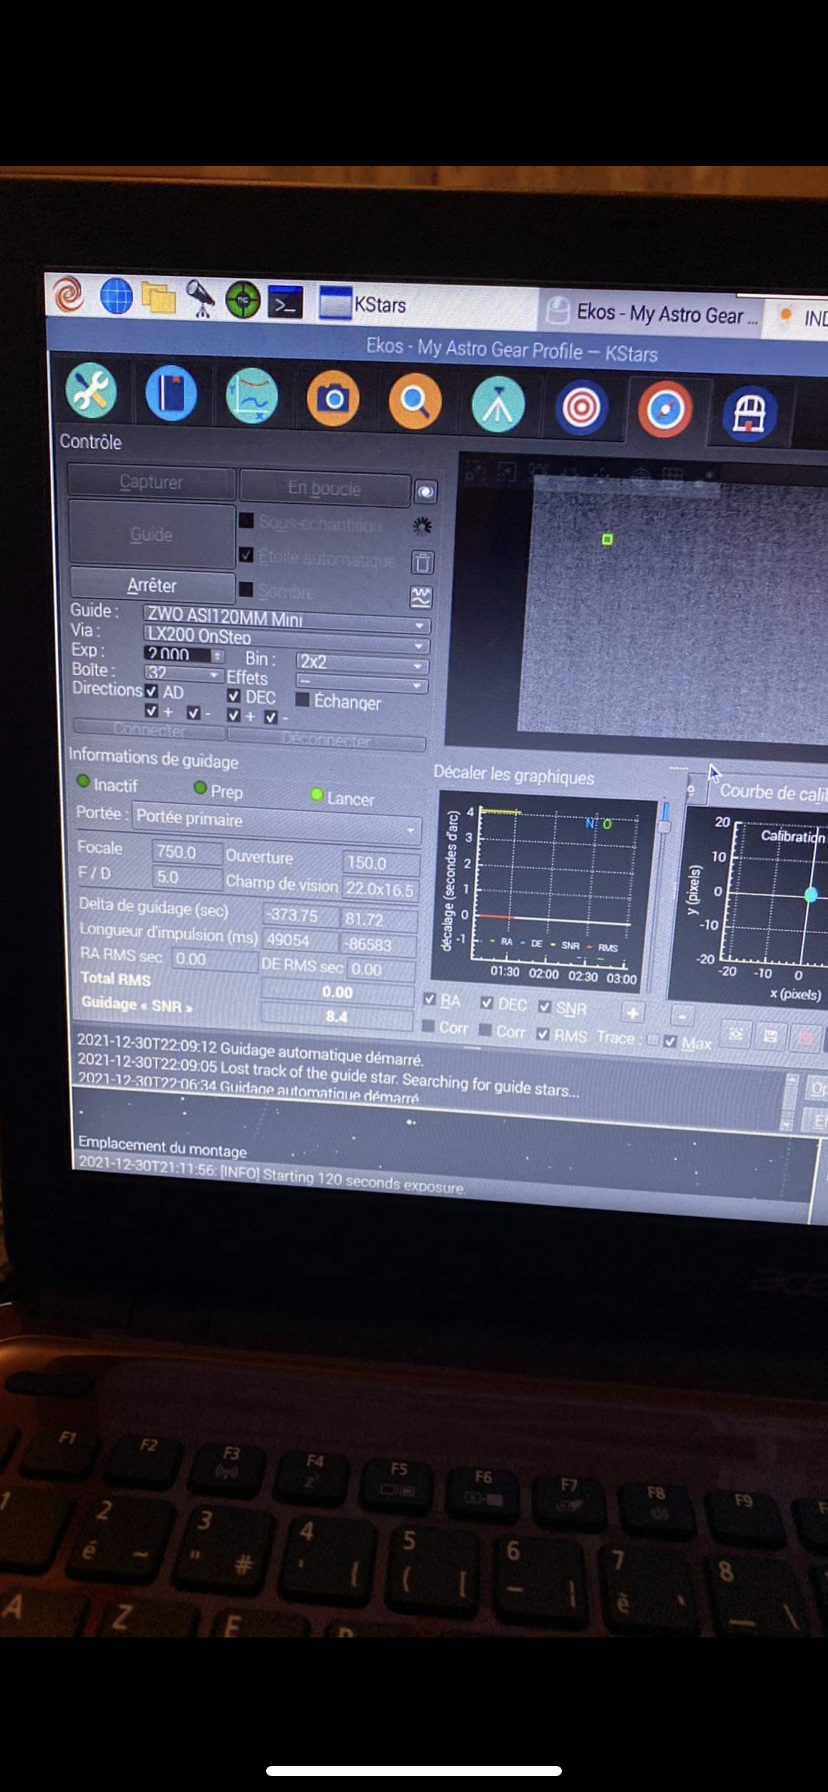828x1792 pixels.
Task: Launch the web browser globe icon
Action: tap(116, 296)
